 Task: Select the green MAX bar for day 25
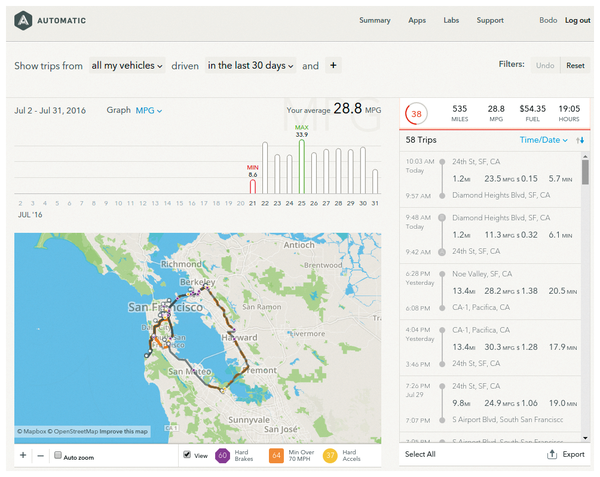(x=302, y=166)
